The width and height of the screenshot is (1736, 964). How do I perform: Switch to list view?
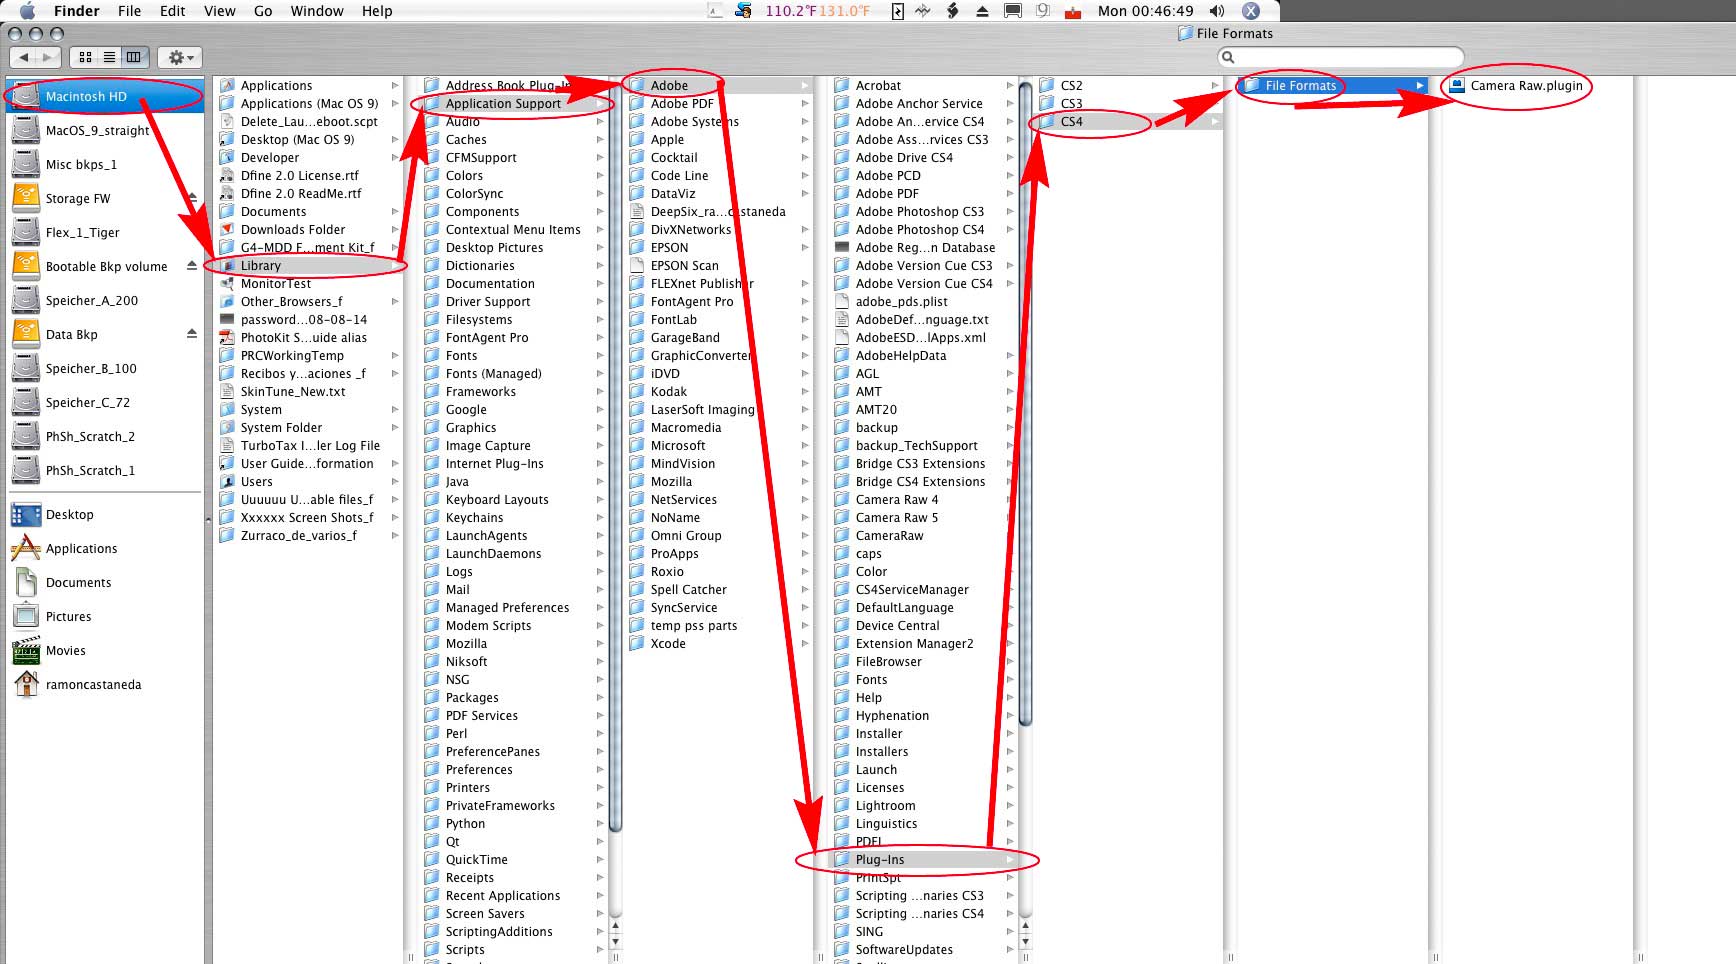point(109,57)
